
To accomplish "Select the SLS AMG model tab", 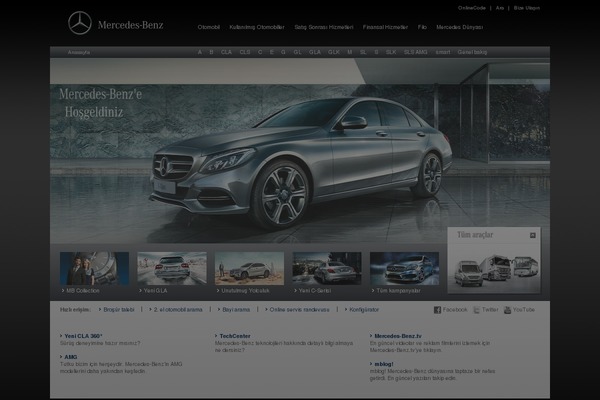I will [x=415, y=51].
